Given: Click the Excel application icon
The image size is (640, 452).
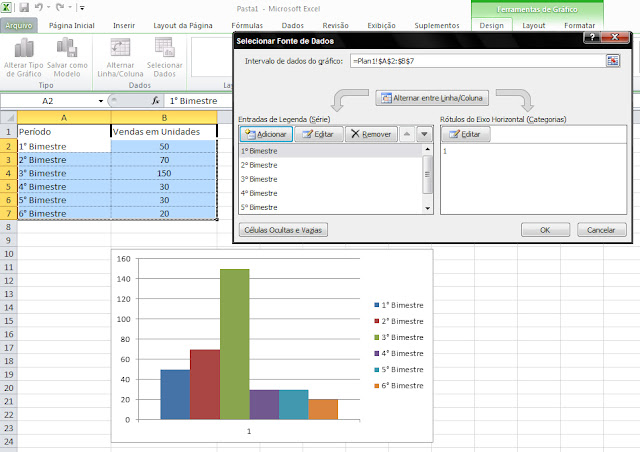Looking at the screenshot, I should click(6, 7).
